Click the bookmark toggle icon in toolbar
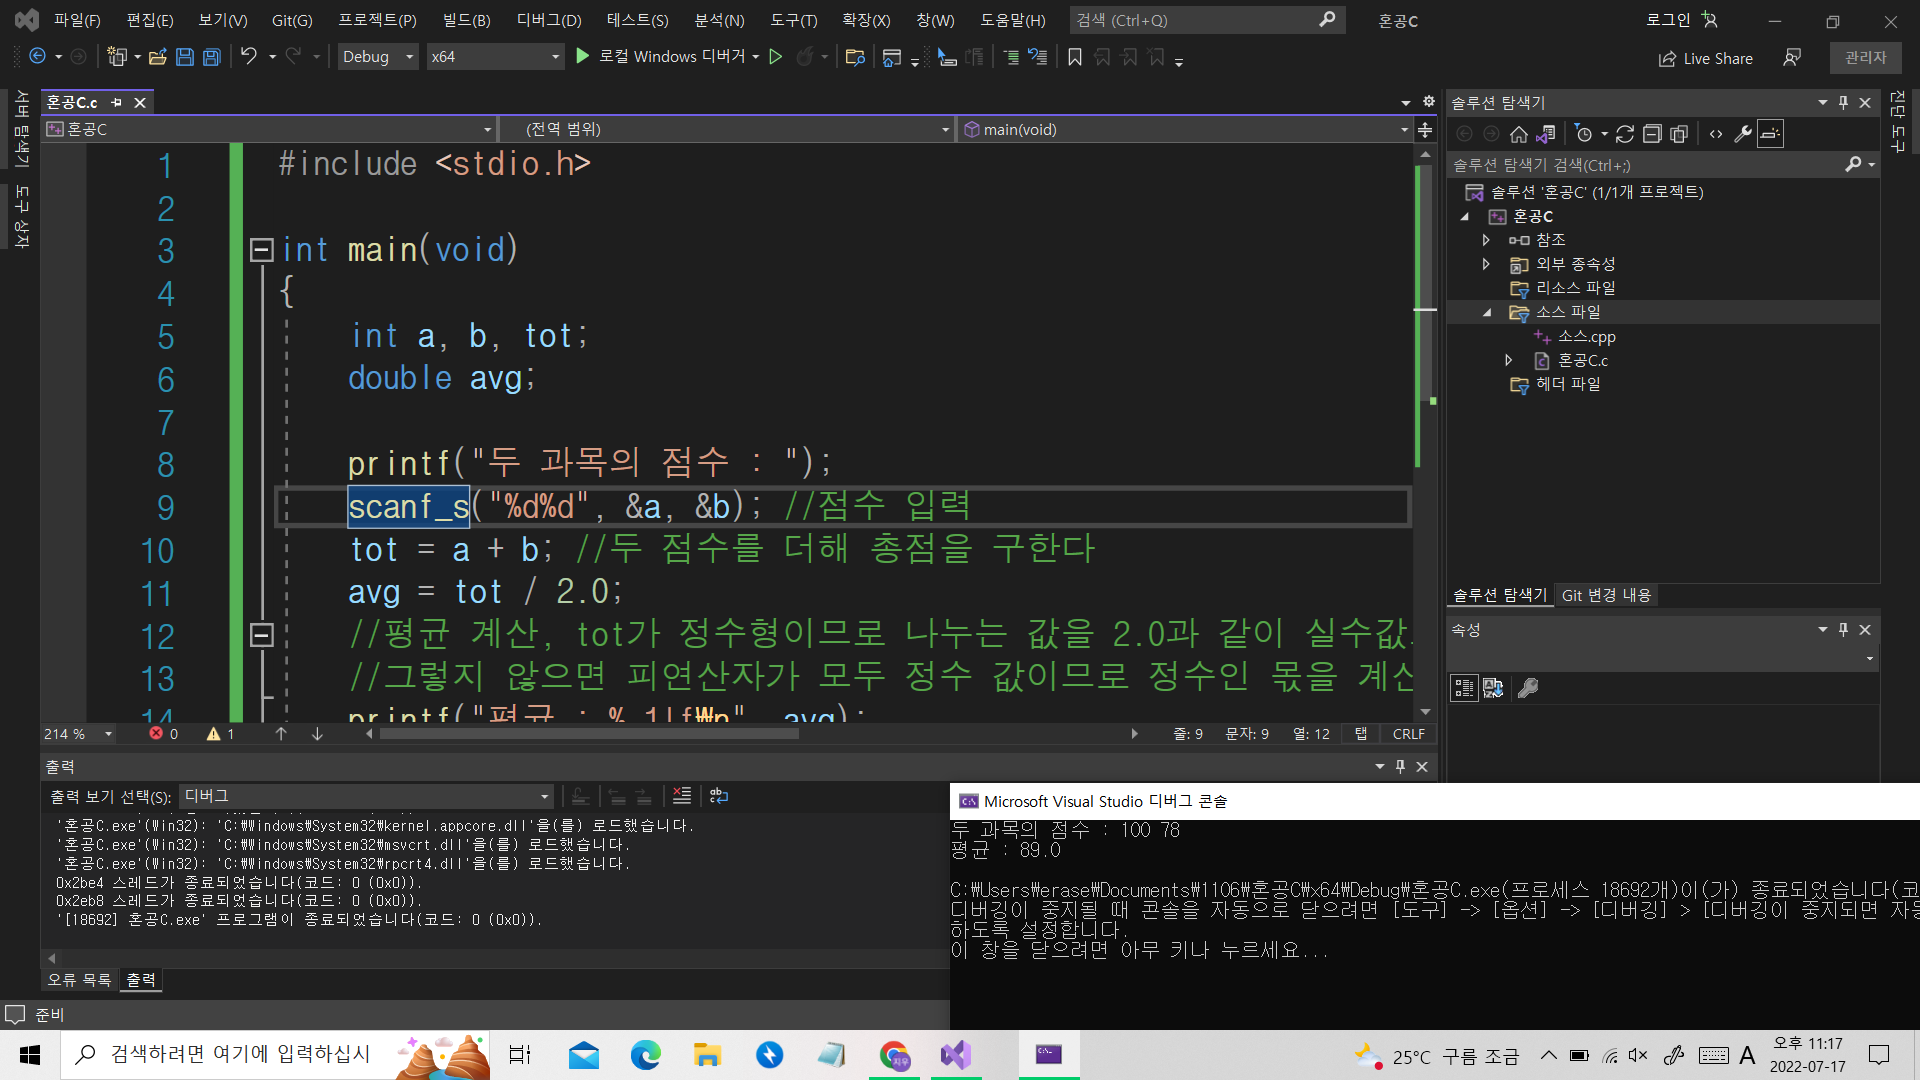 [1075, 57]
